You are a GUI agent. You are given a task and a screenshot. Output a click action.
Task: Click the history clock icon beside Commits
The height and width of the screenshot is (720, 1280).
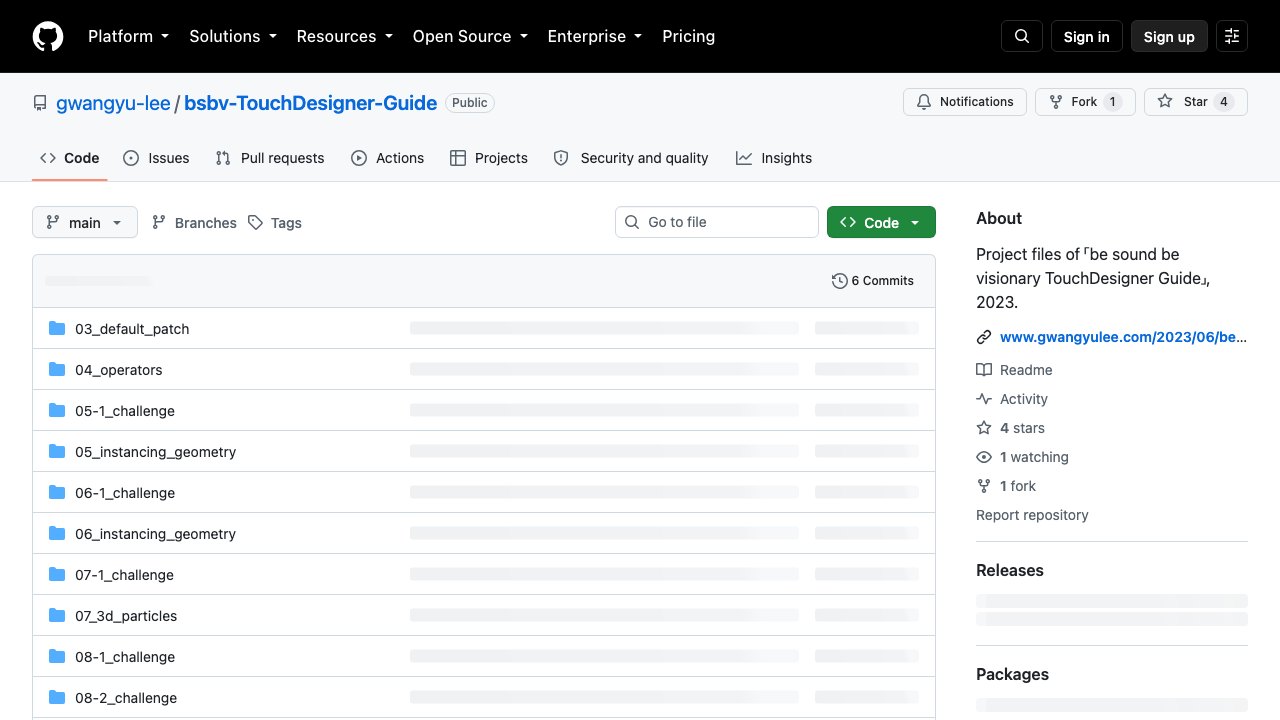tap(840, 281)
